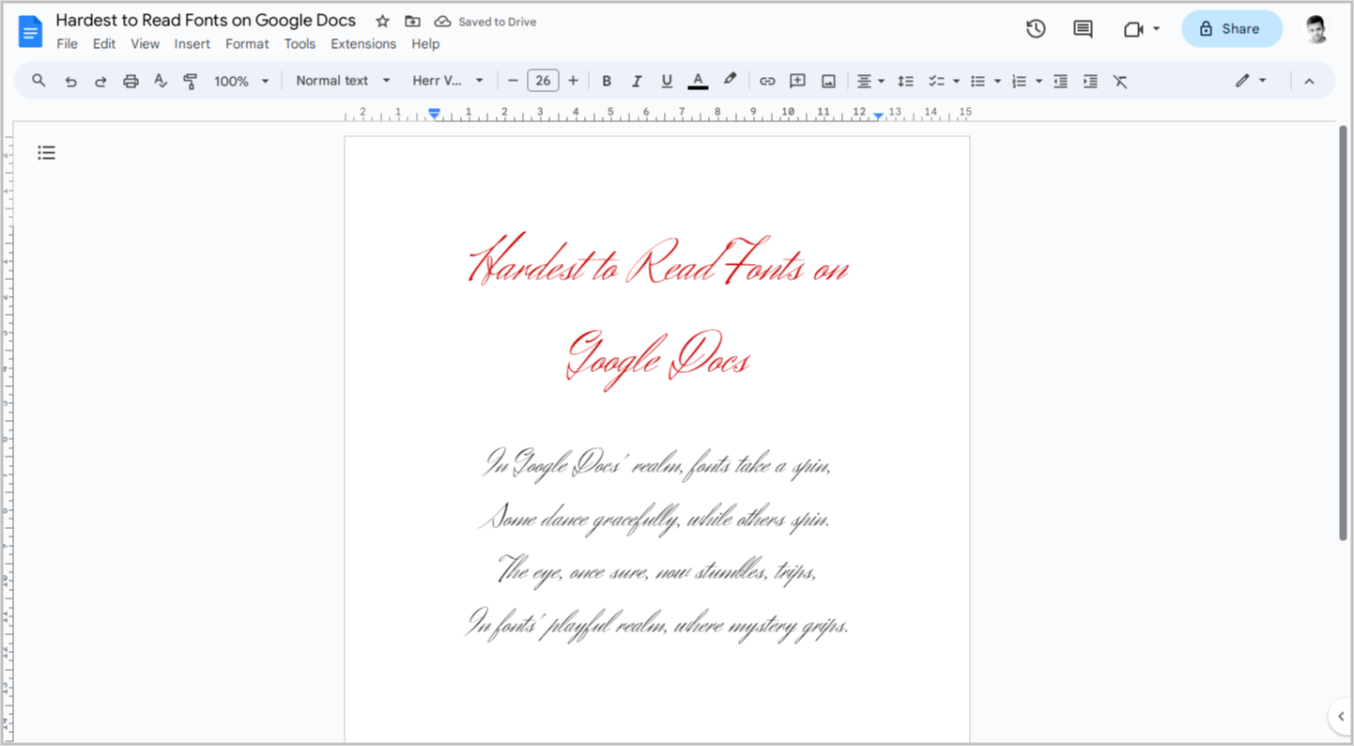Open the search menus magnifier icon
The height and width of the screenshot is (746, 1354).
(39, 81)
